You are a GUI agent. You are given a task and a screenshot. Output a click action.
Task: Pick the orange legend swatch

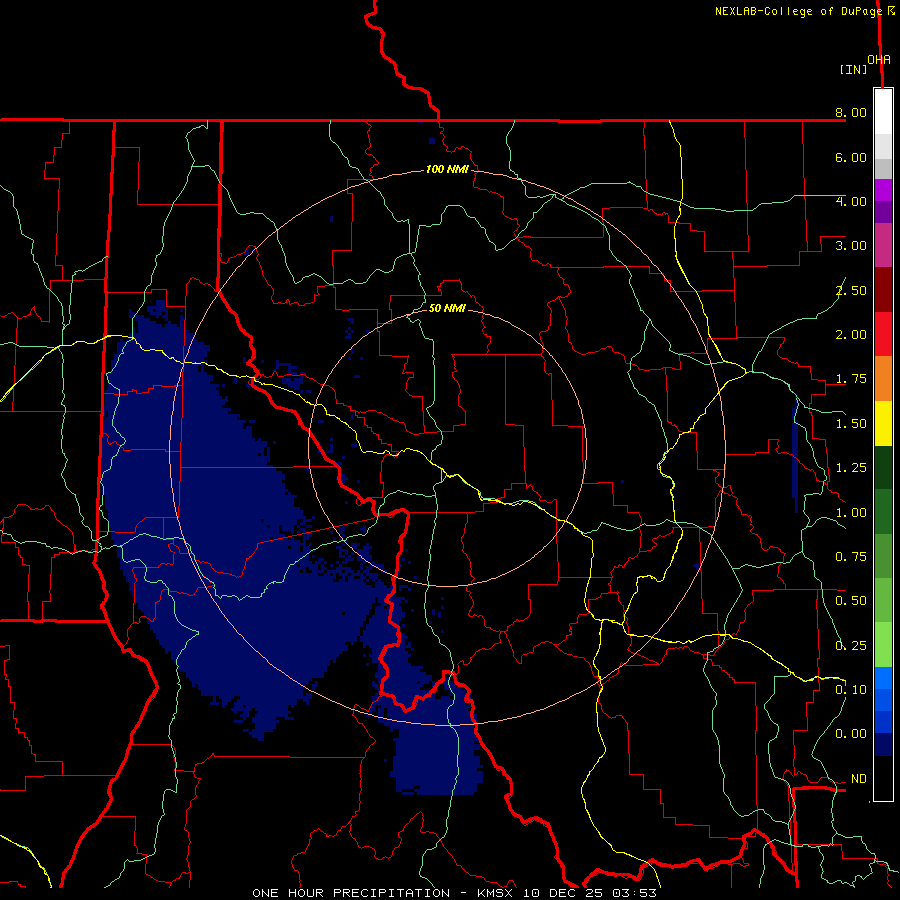[x=883, y=379]
